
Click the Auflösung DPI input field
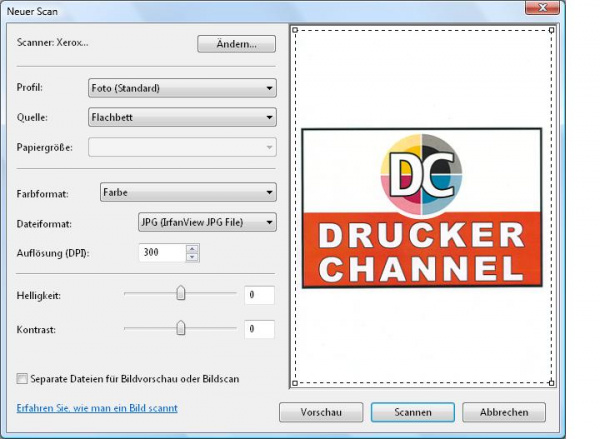[160, 253]
